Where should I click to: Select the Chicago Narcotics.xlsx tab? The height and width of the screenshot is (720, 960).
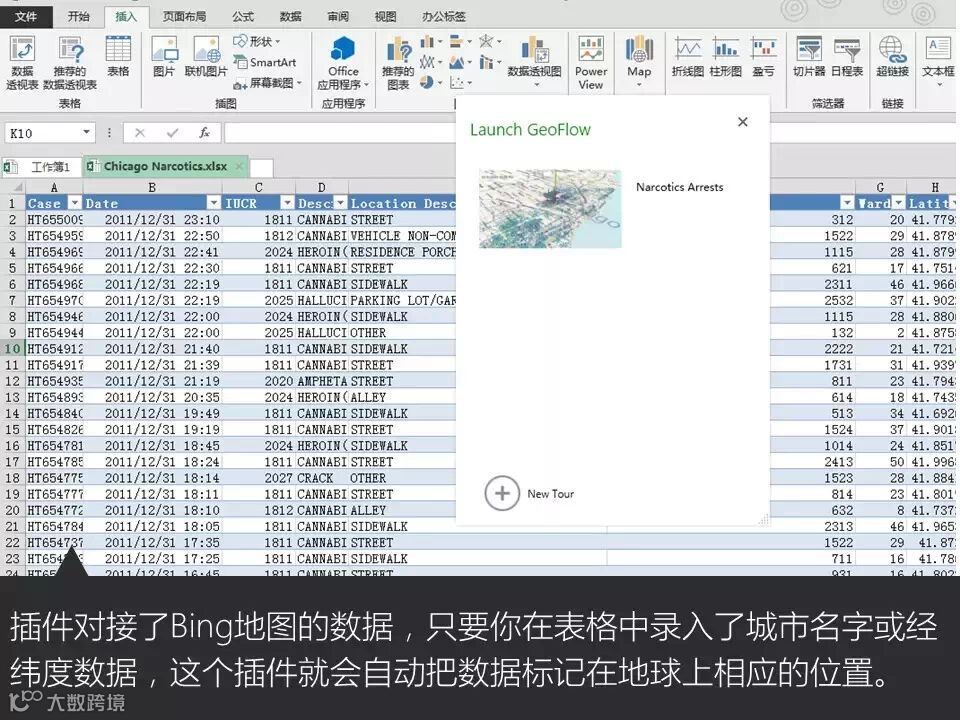165,167
